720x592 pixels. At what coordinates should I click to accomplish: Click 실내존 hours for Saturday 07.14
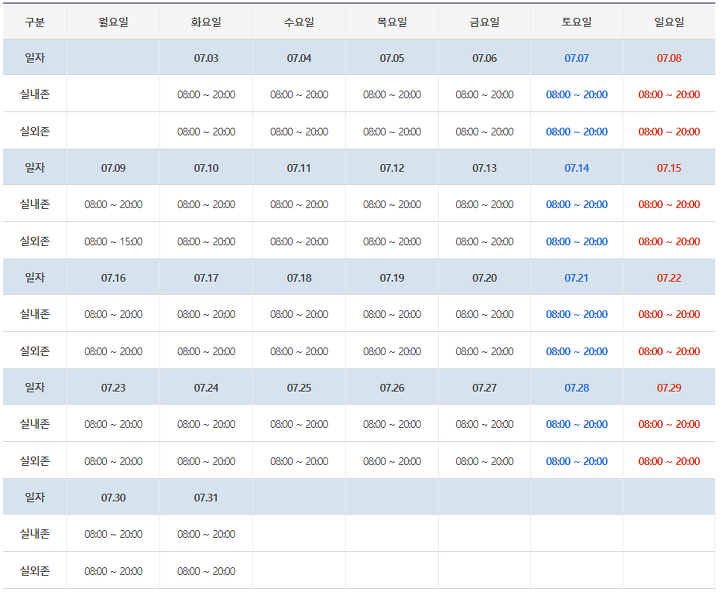point(577,204)
